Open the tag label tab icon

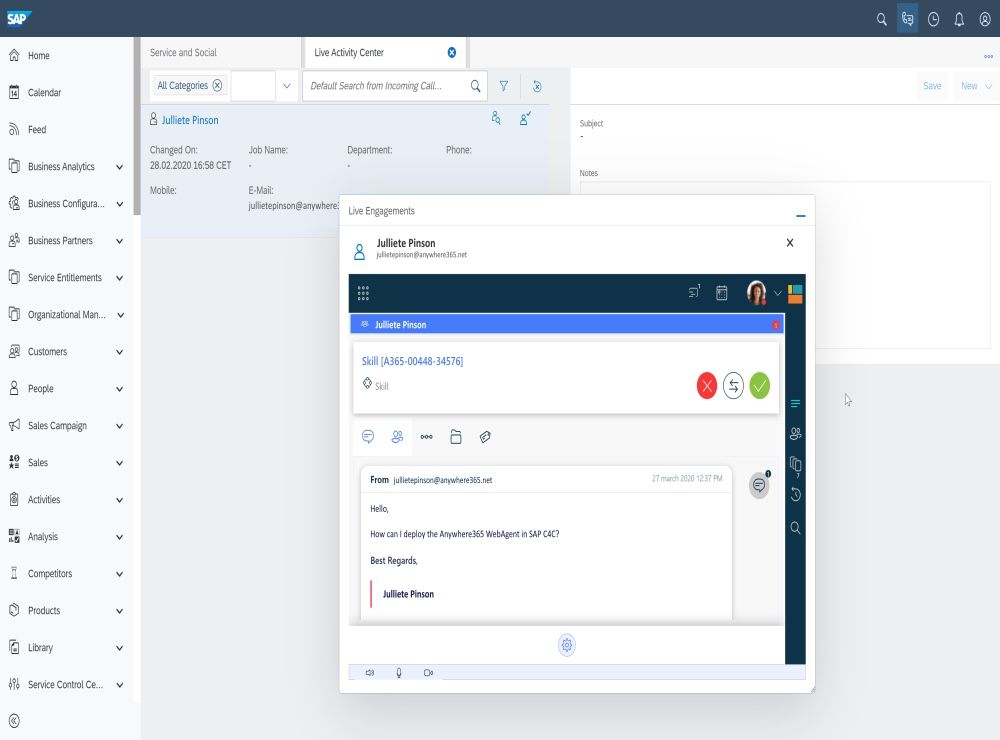485,436
